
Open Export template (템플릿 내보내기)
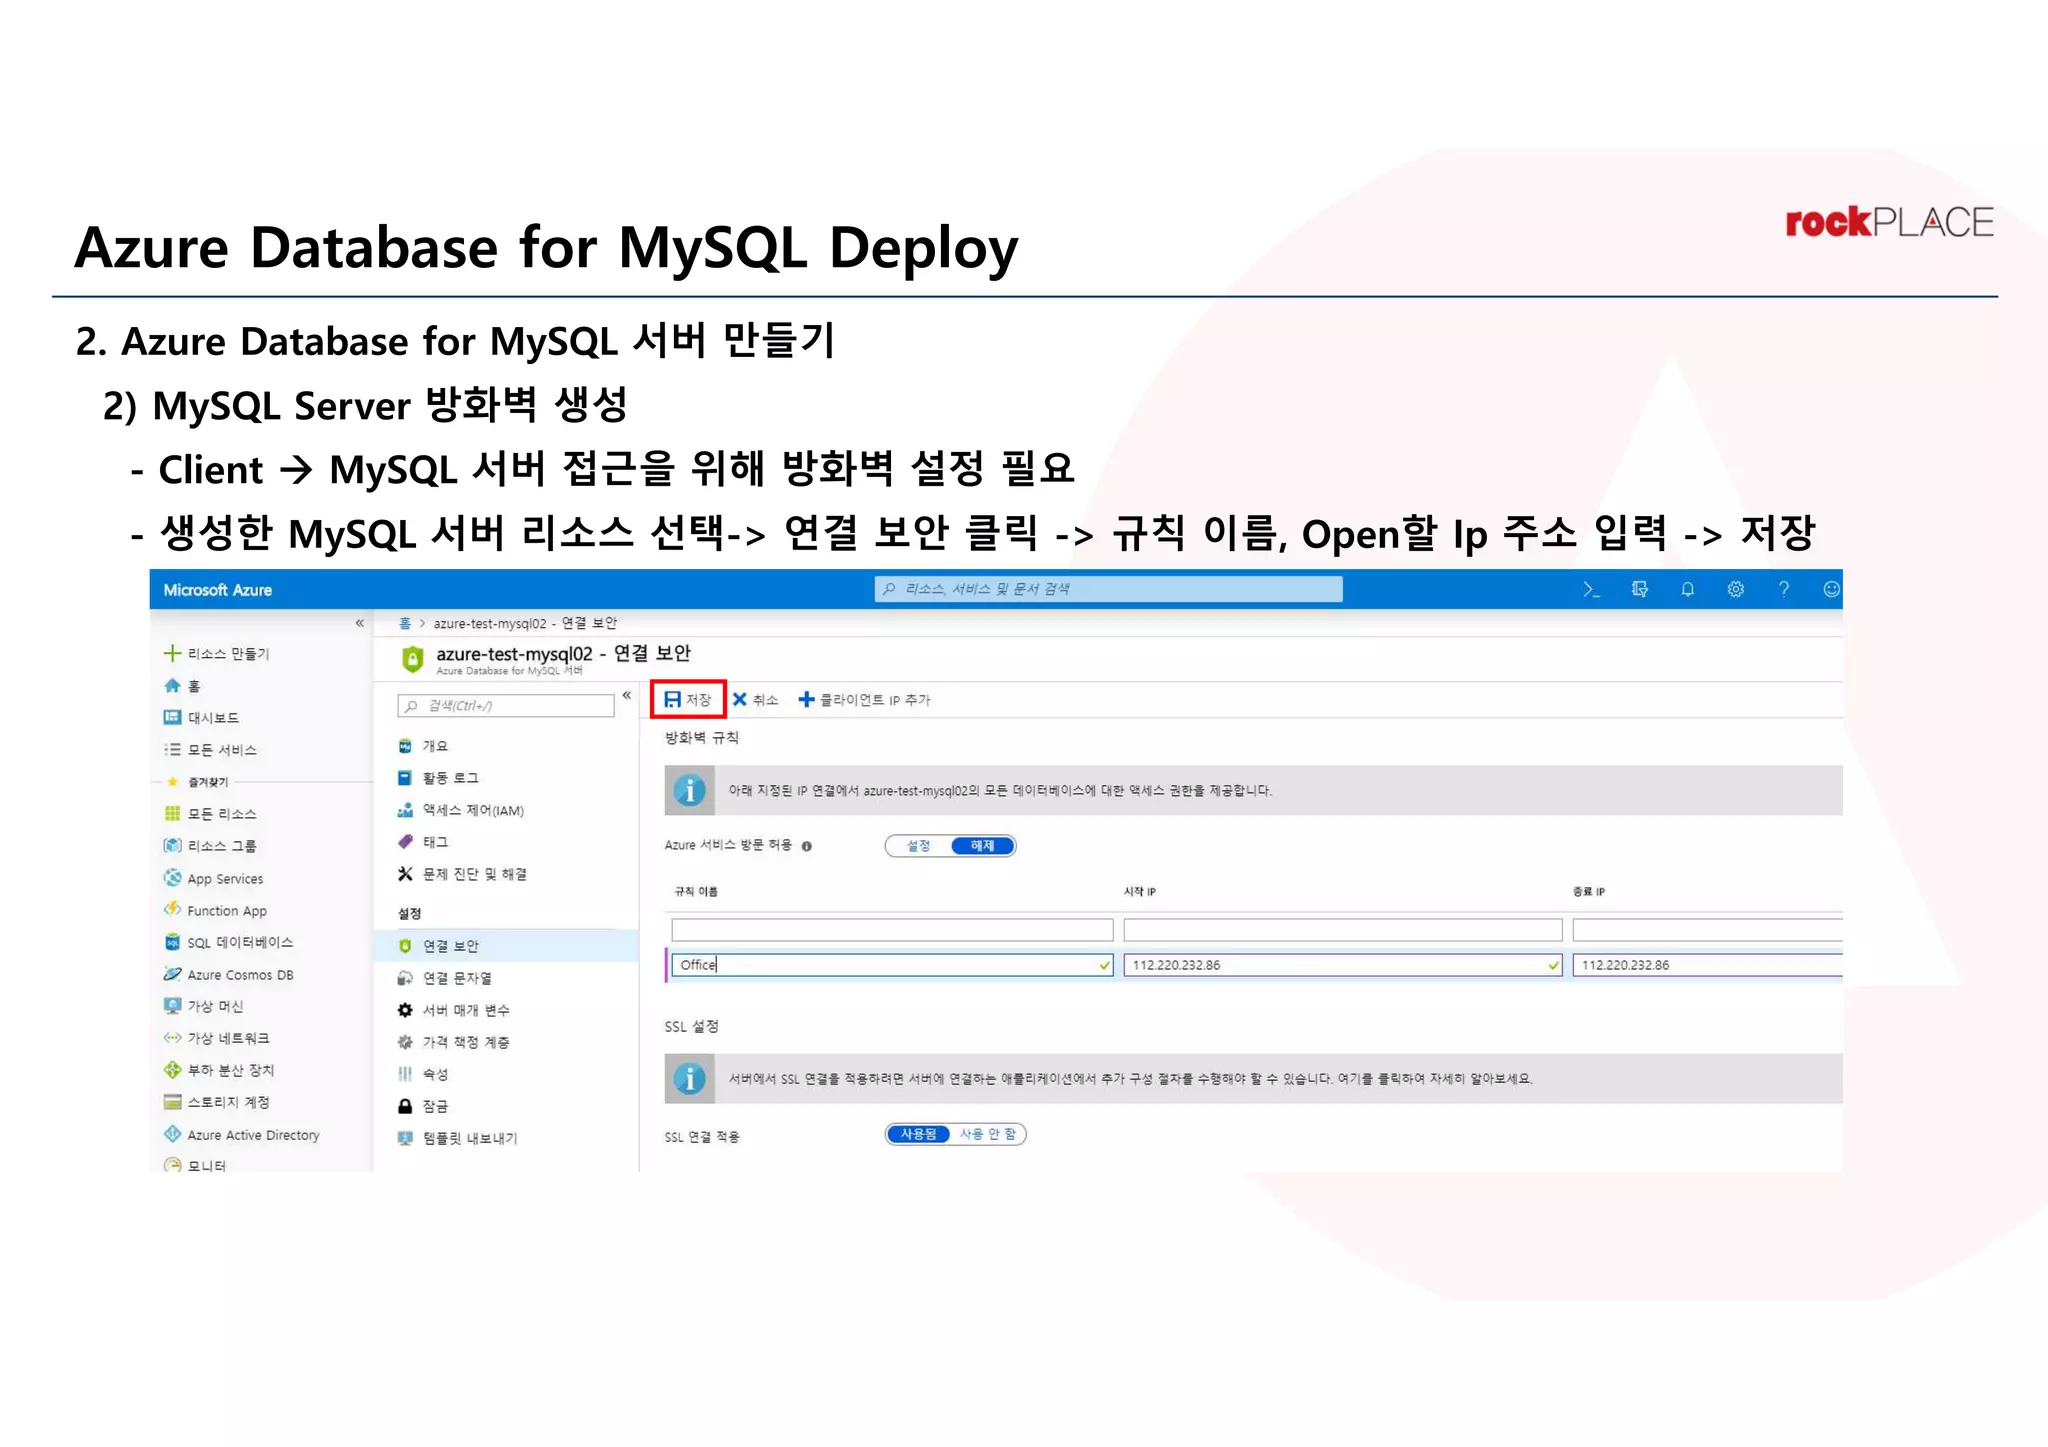(x=458, y=1138)
